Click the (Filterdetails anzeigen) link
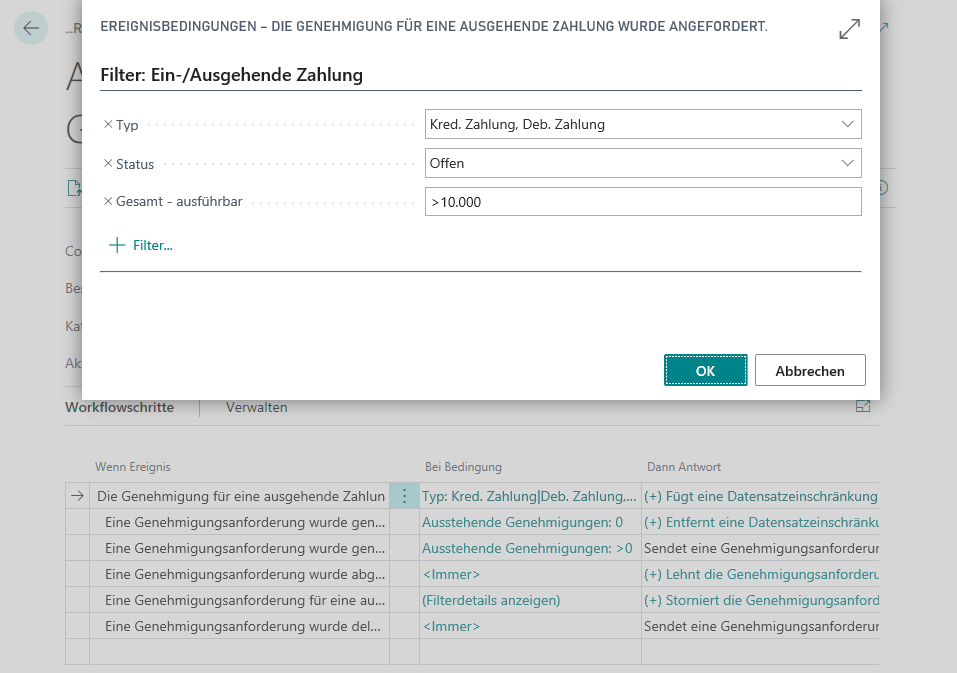This screenshot has height=673, width=957. pyautogui.click(x=491, y=600)
